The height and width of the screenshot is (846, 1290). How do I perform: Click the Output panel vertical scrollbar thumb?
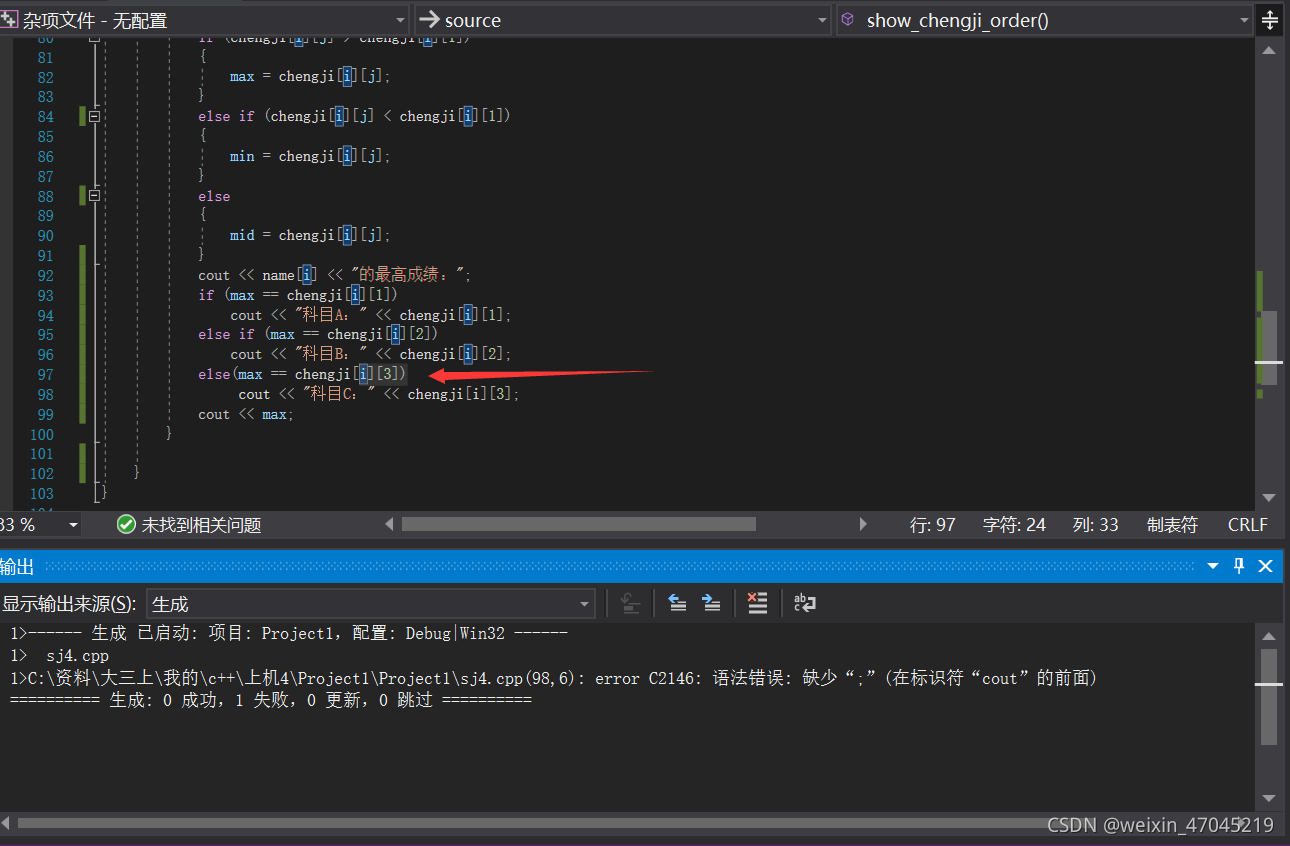coord(1269,696)
